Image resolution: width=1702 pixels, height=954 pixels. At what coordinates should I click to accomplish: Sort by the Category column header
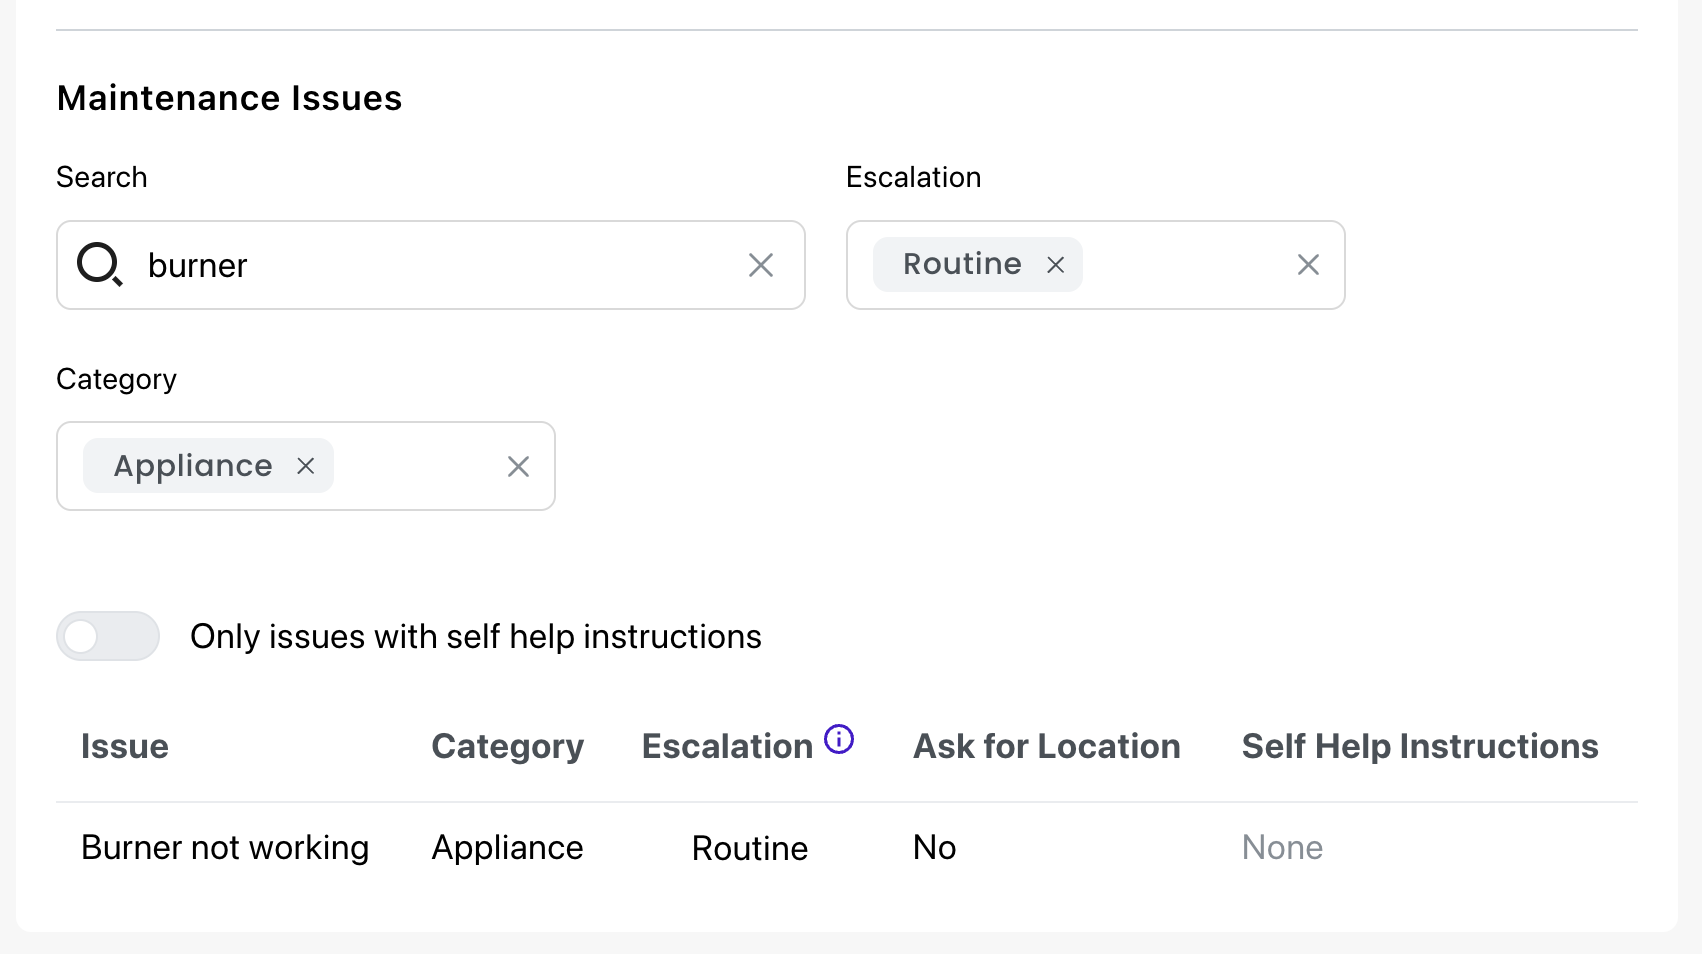pos(508,747)
